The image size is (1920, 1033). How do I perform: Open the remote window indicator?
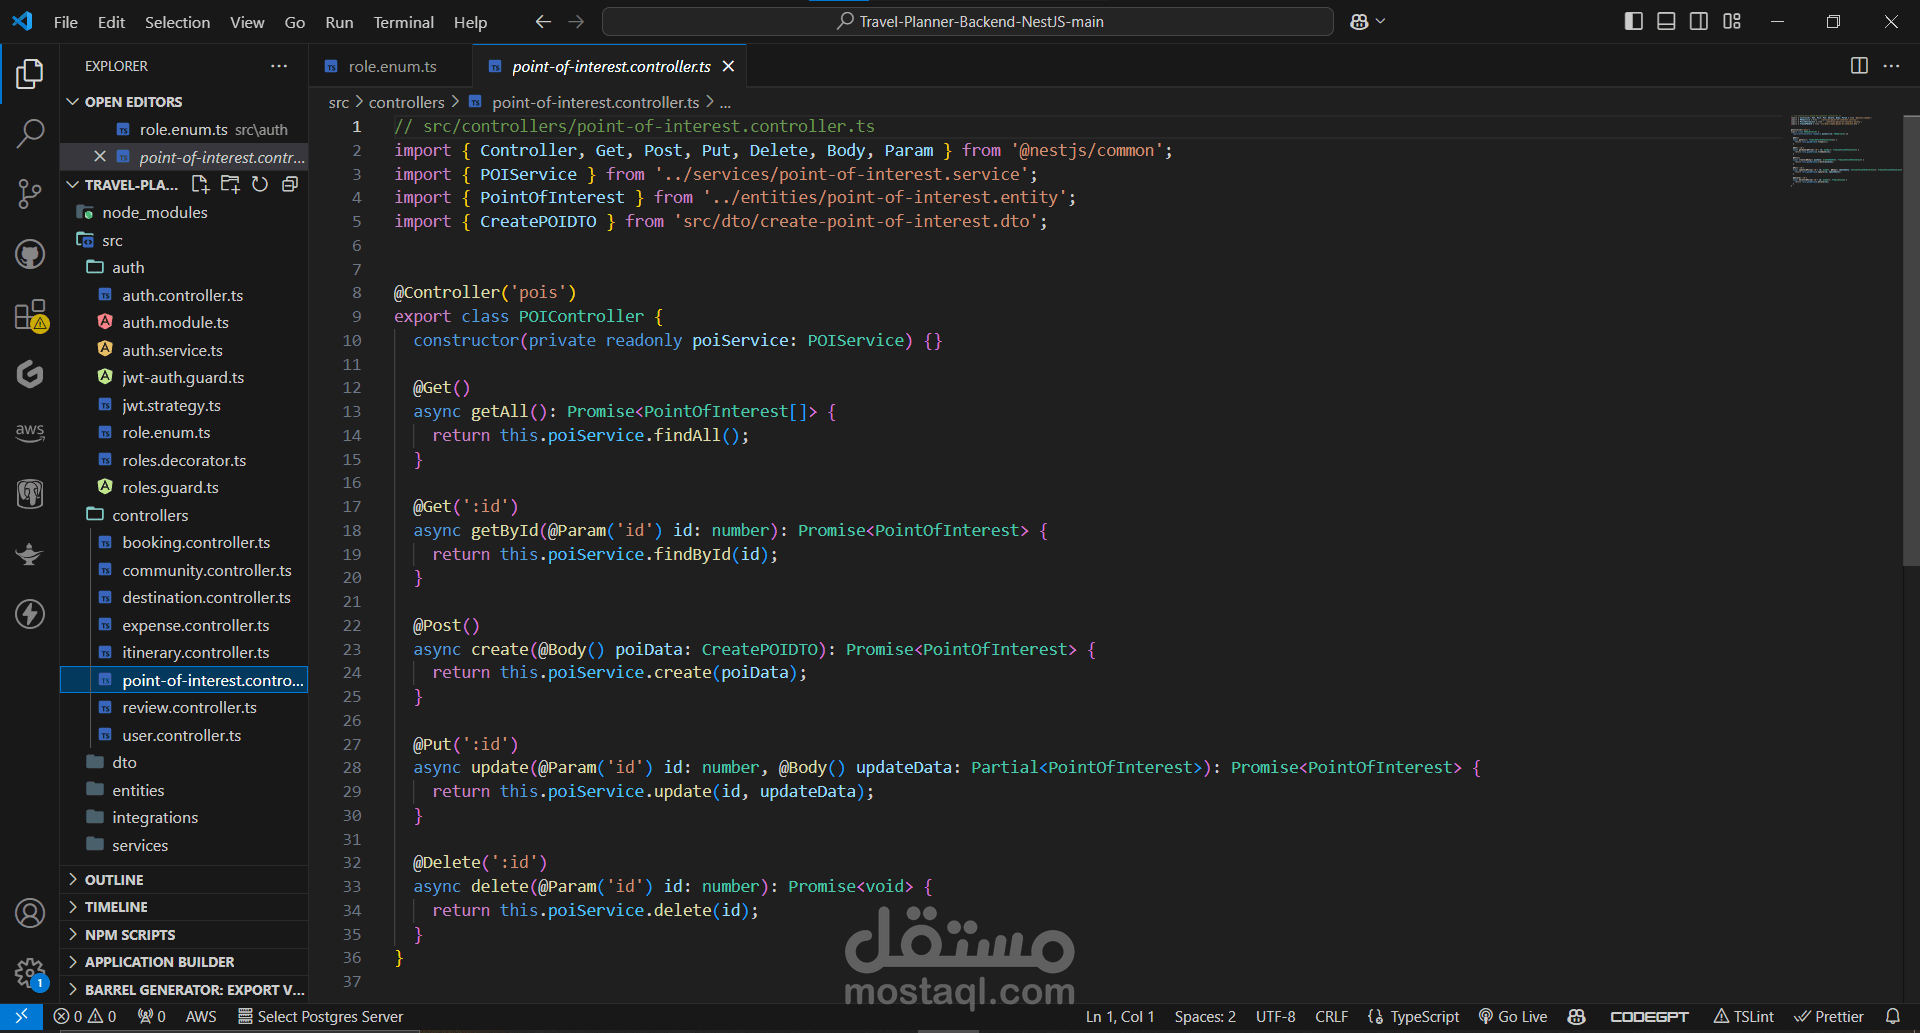21,1016
